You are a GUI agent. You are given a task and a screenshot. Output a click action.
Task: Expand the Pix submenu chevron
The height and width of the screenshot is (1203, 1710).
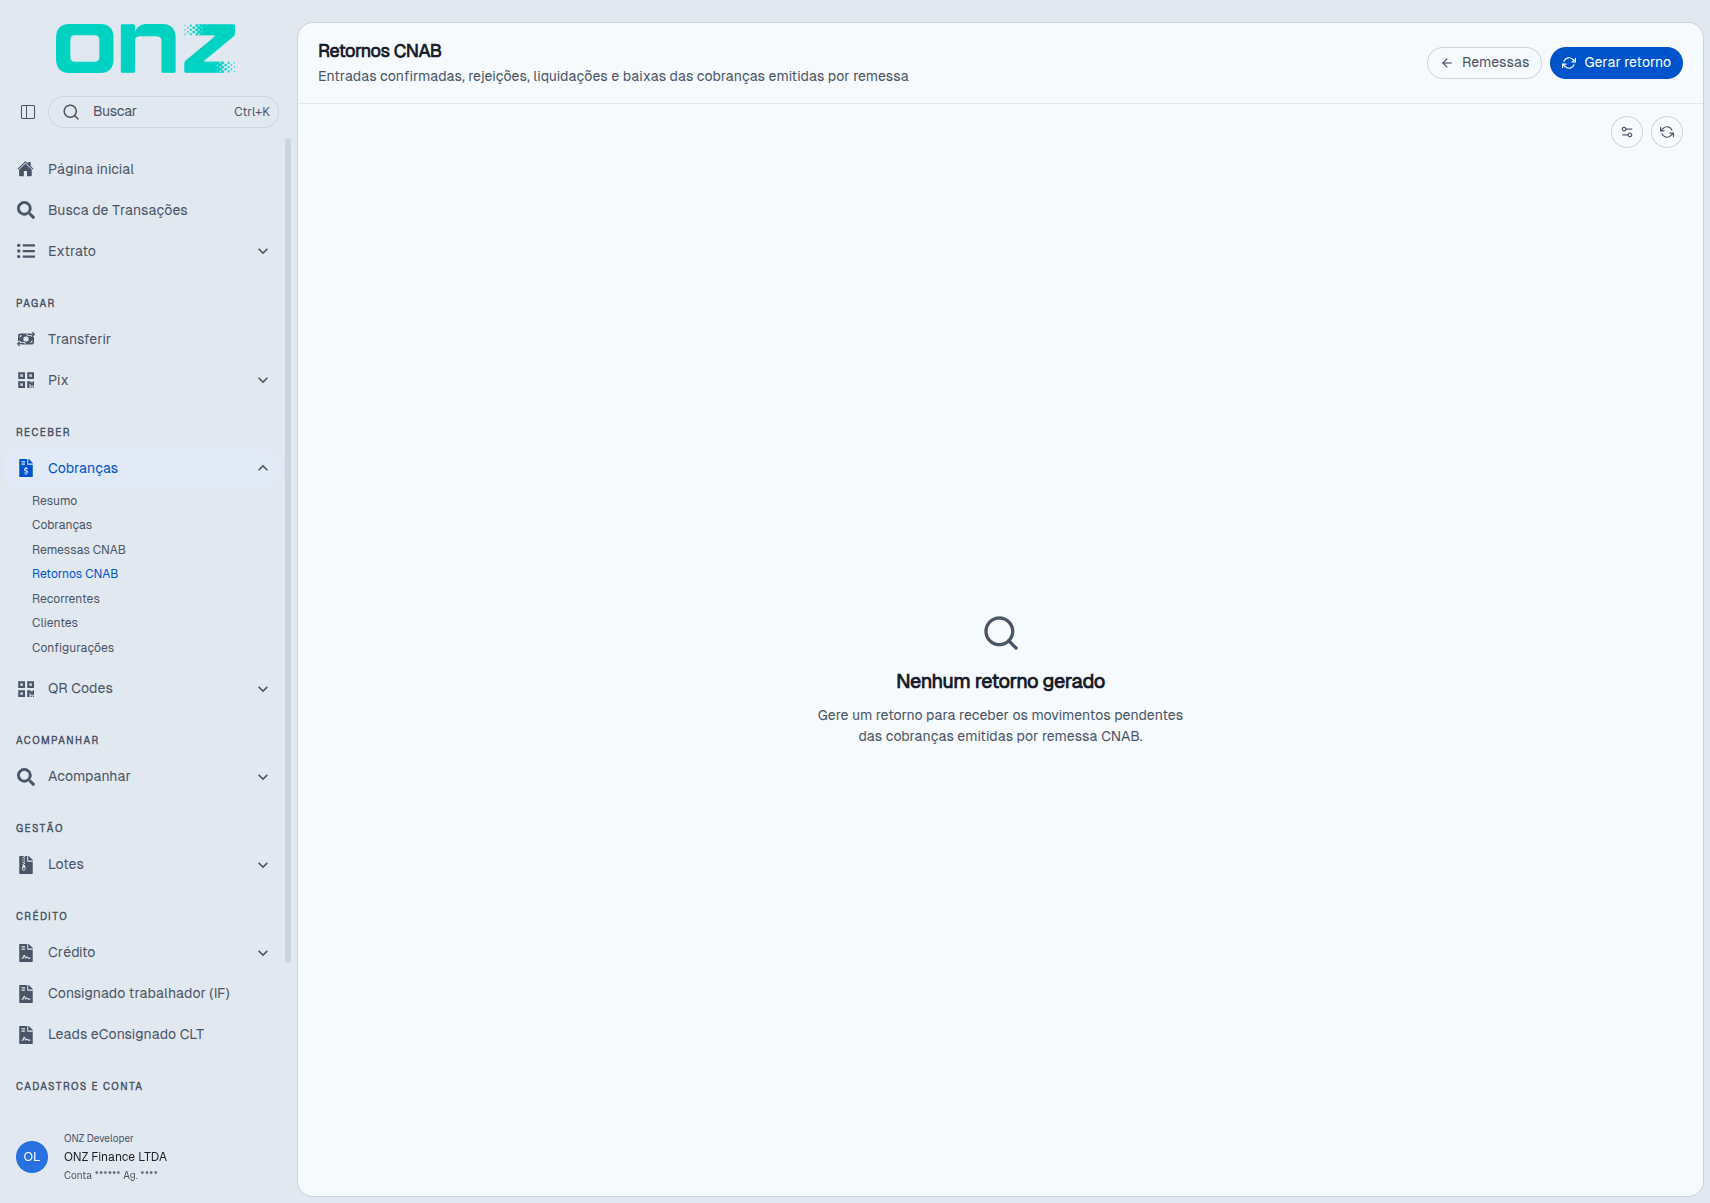[263, 380]
